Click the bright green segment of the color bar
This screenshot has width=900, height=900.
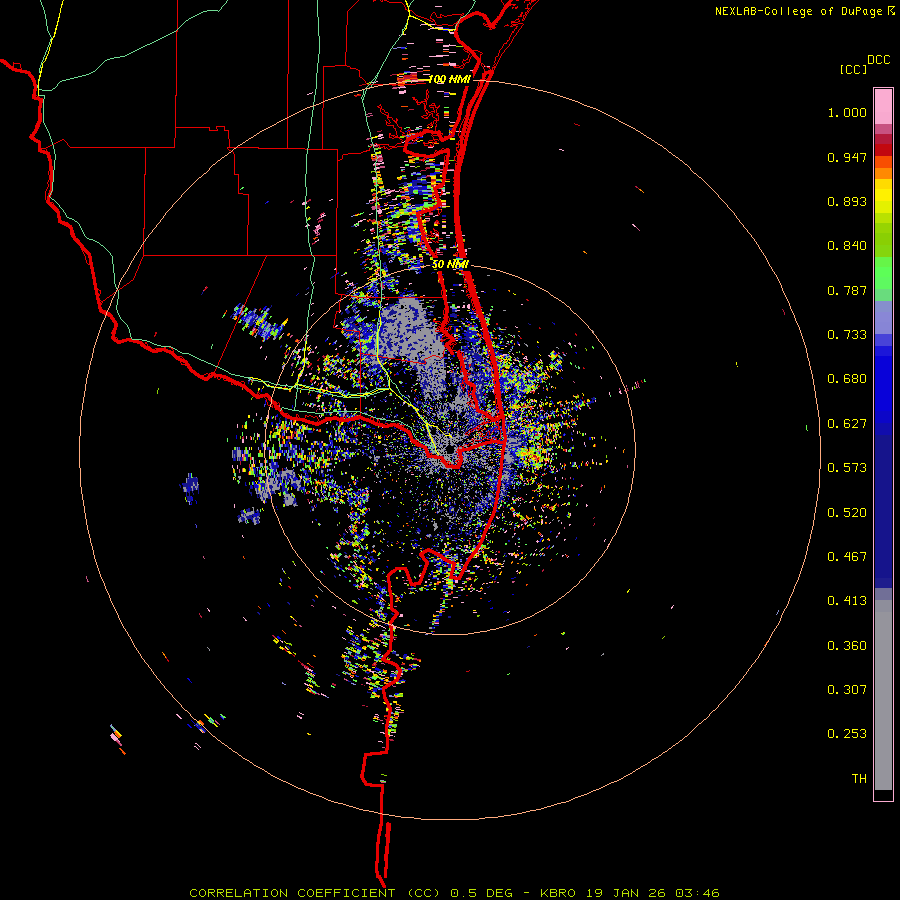pos(883,273)
